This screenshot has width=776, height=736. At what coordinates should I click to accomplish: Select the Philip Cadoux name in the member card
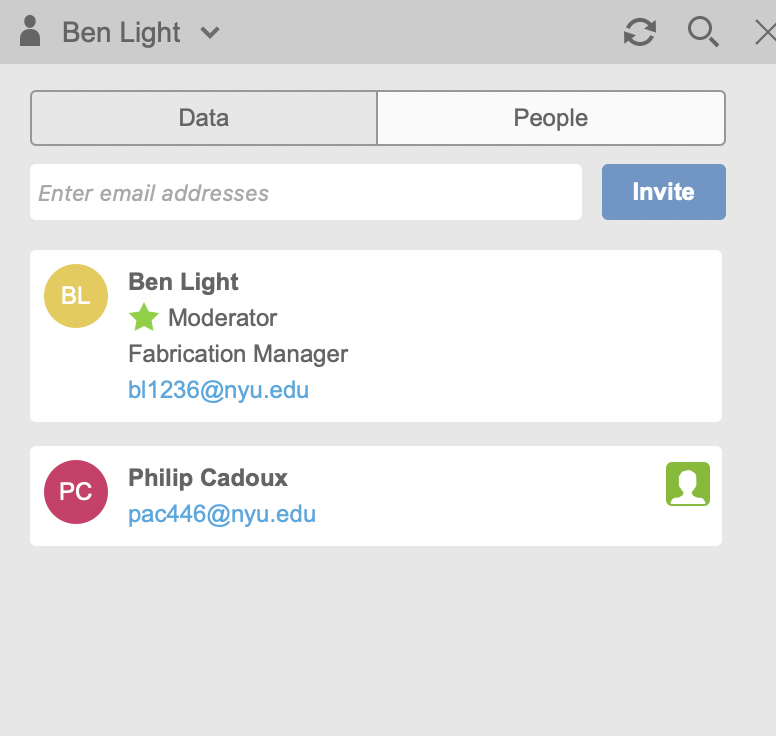coord(208,478)
